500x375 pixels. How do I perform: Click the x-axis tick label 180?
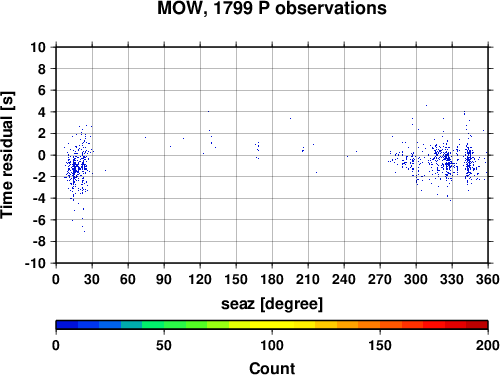272,279
